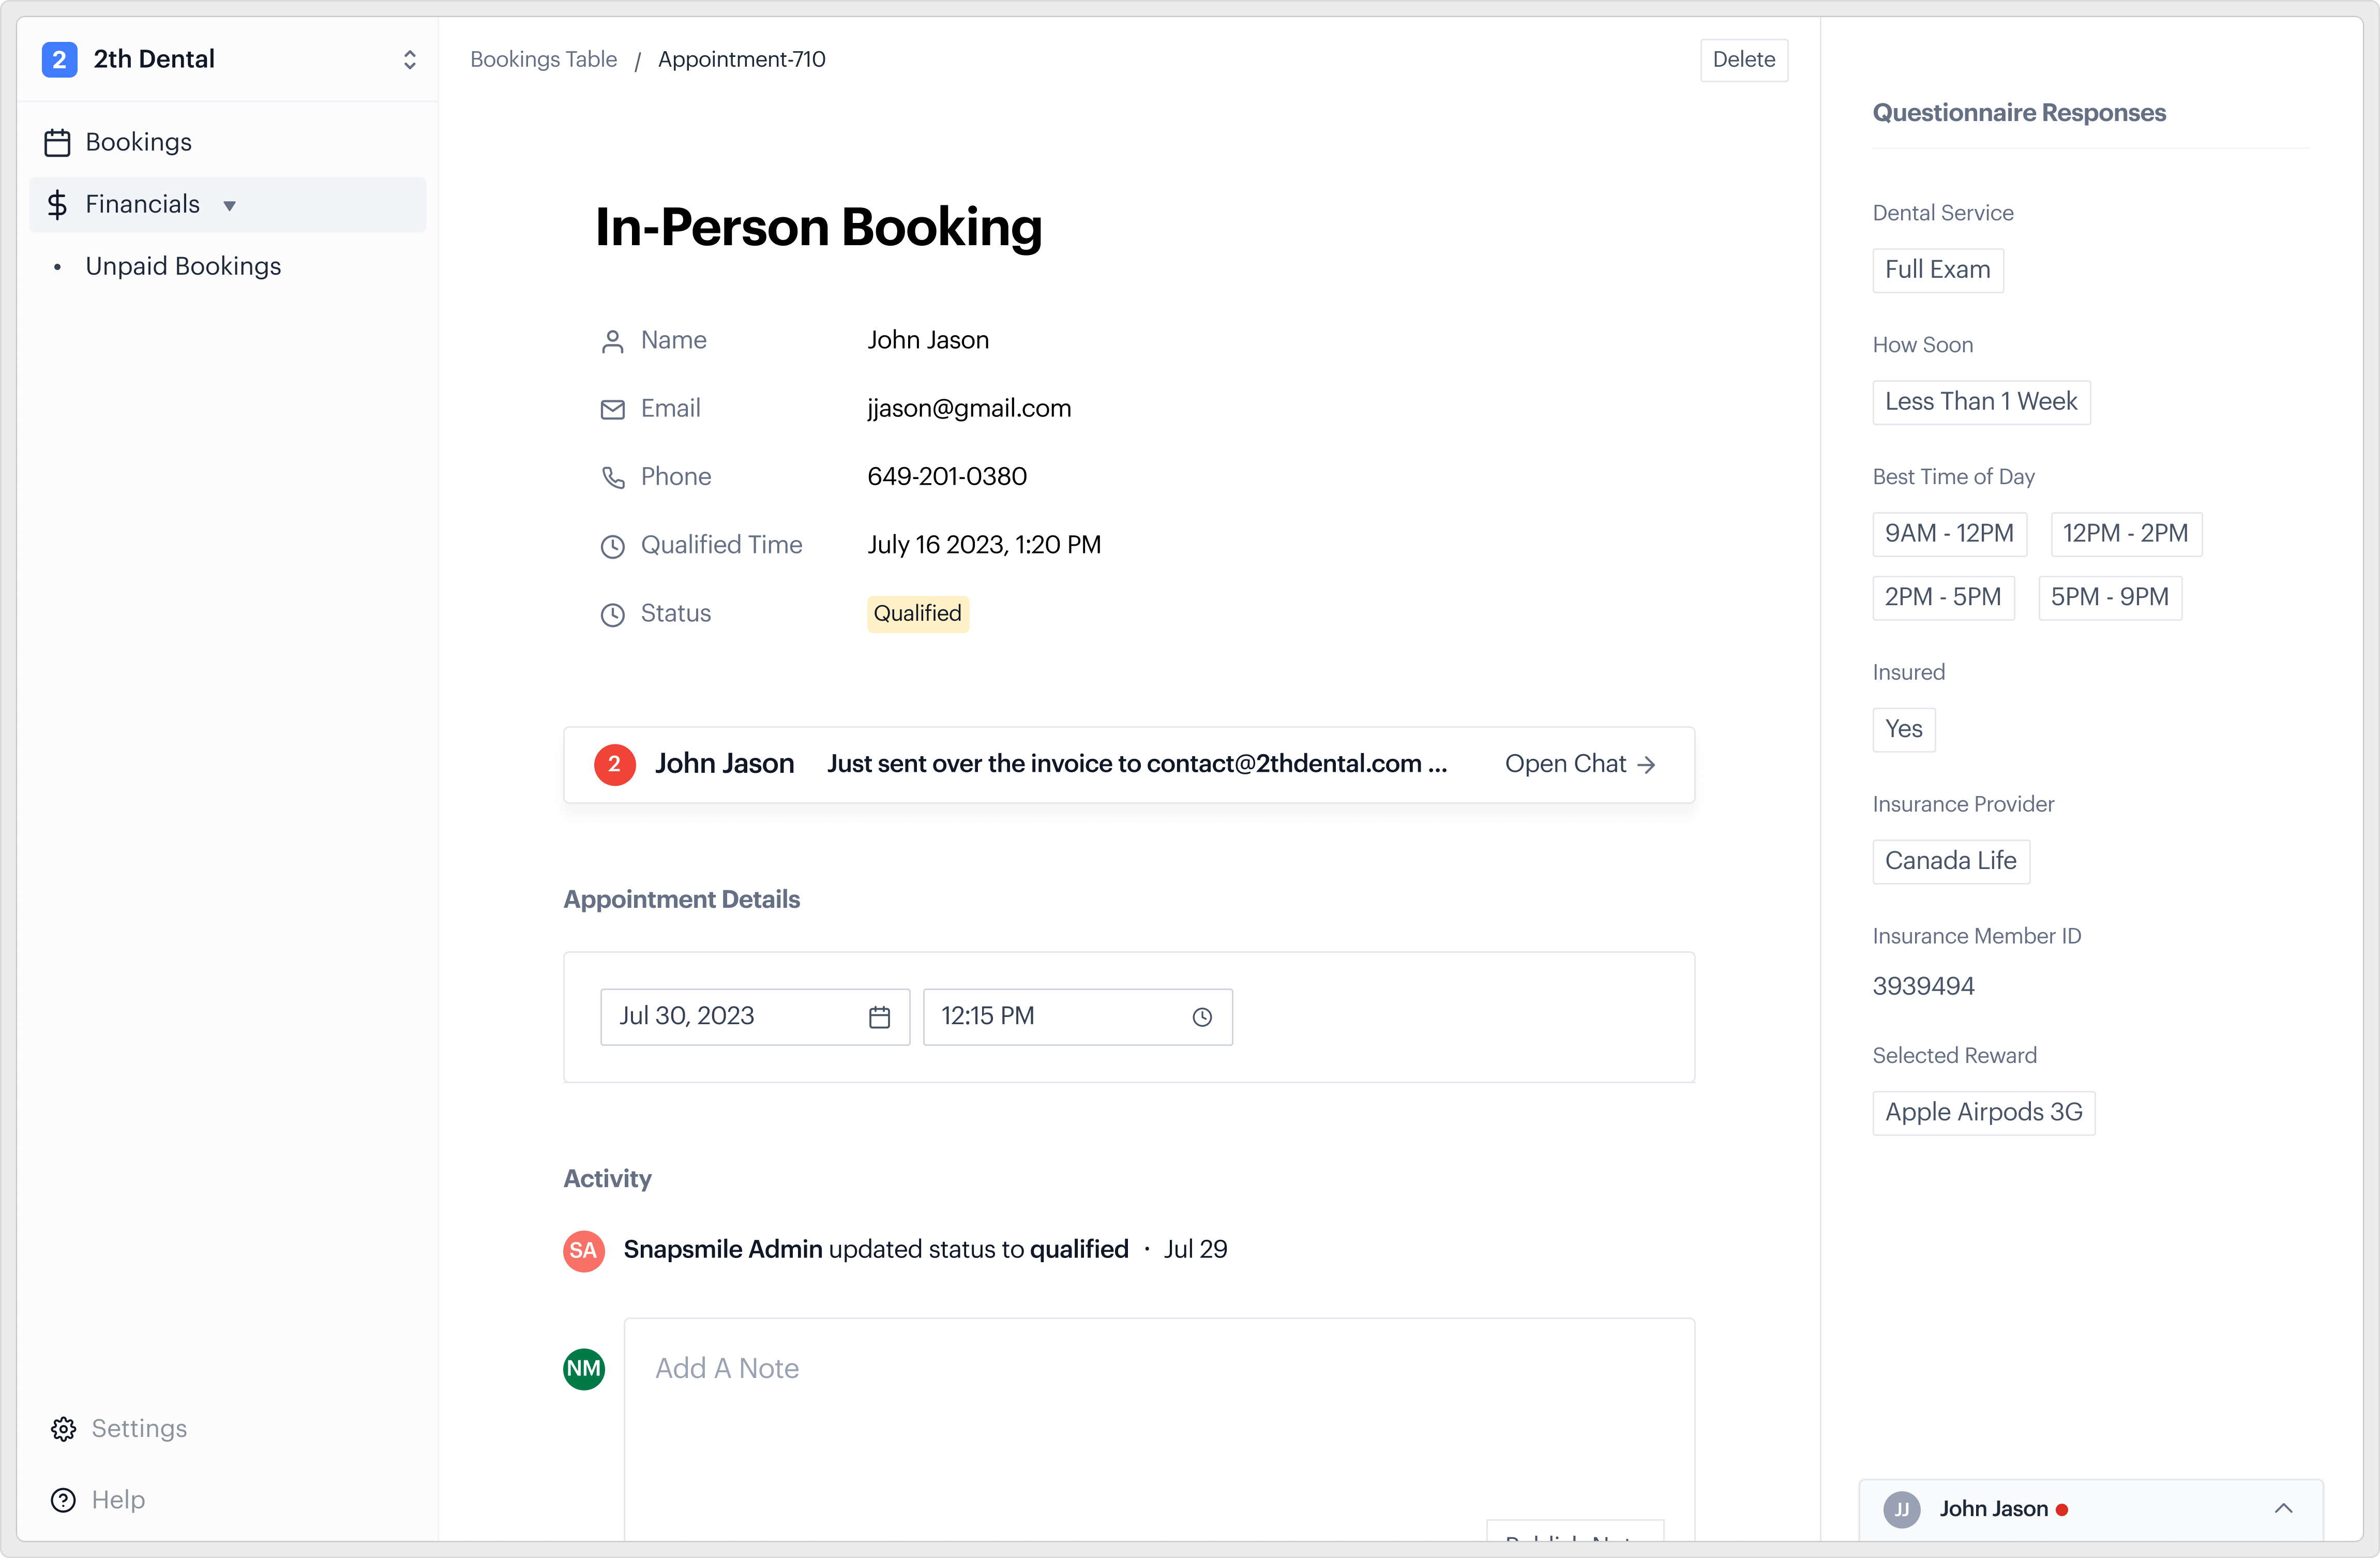Screen dimensions: 2380x1558
Task: Click the Help question mark icon
Action: (x=63, y=1500)
